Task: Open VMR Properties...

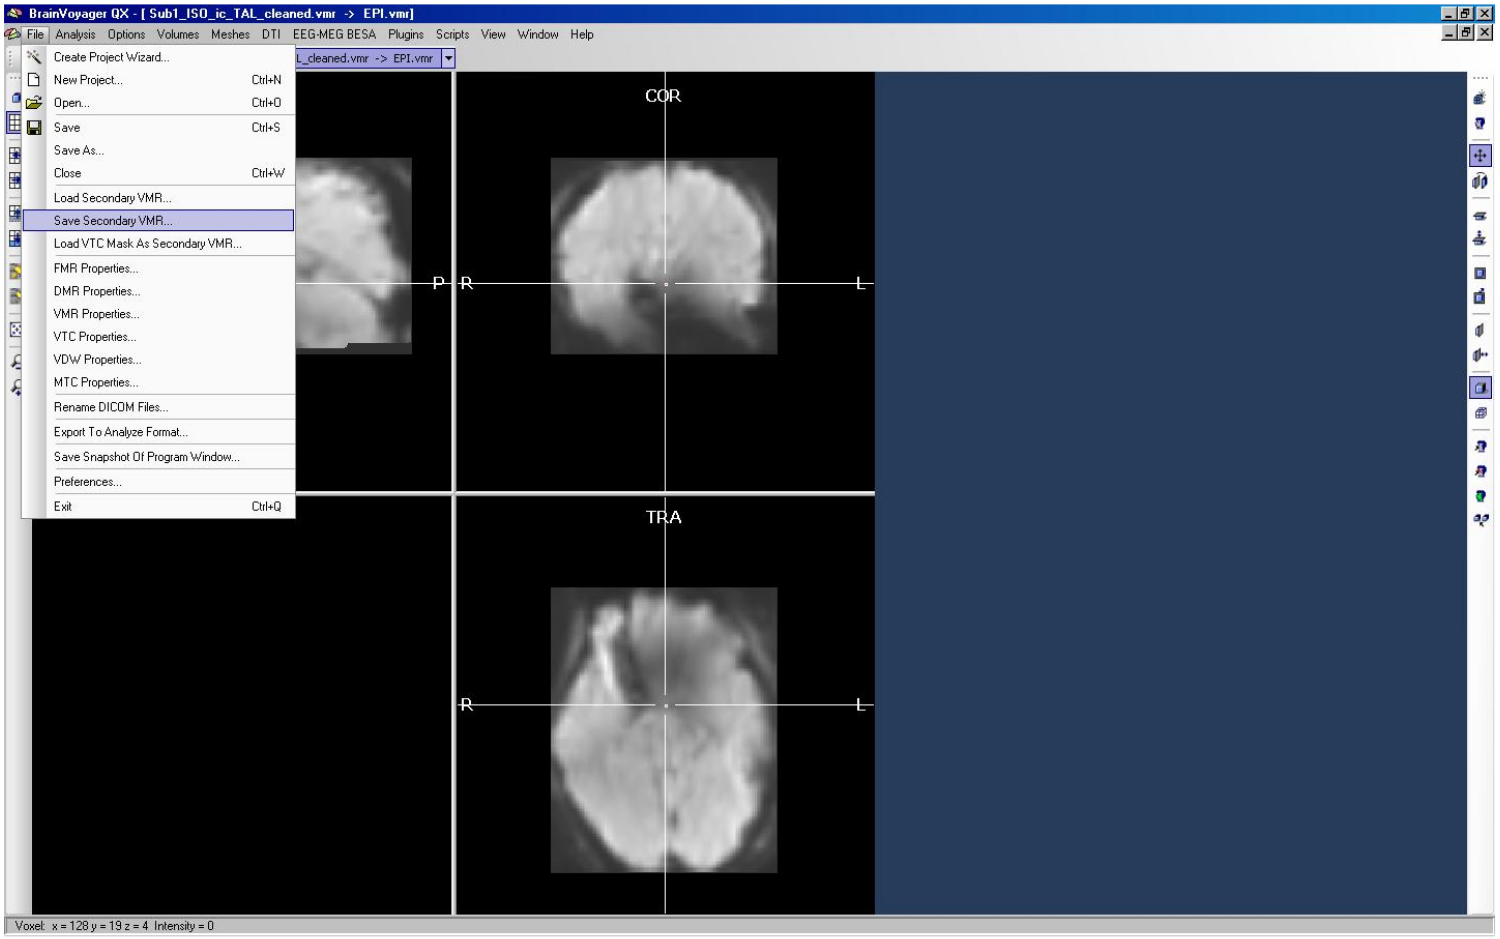Action: [x=158, y=314]
